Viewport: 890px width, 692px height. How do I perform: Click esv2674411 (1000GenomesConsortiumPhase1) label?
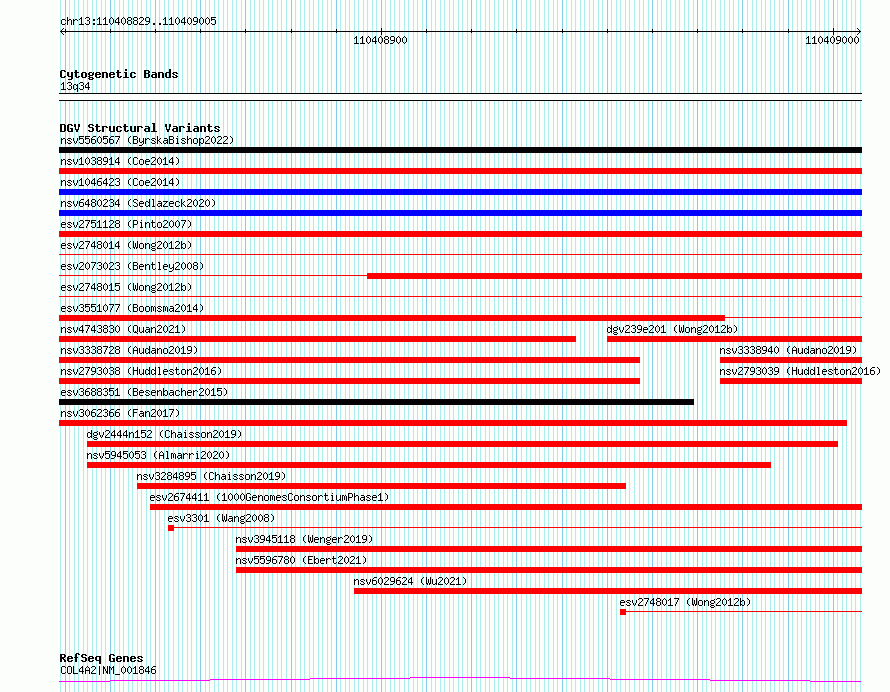[x=269, y=497]
